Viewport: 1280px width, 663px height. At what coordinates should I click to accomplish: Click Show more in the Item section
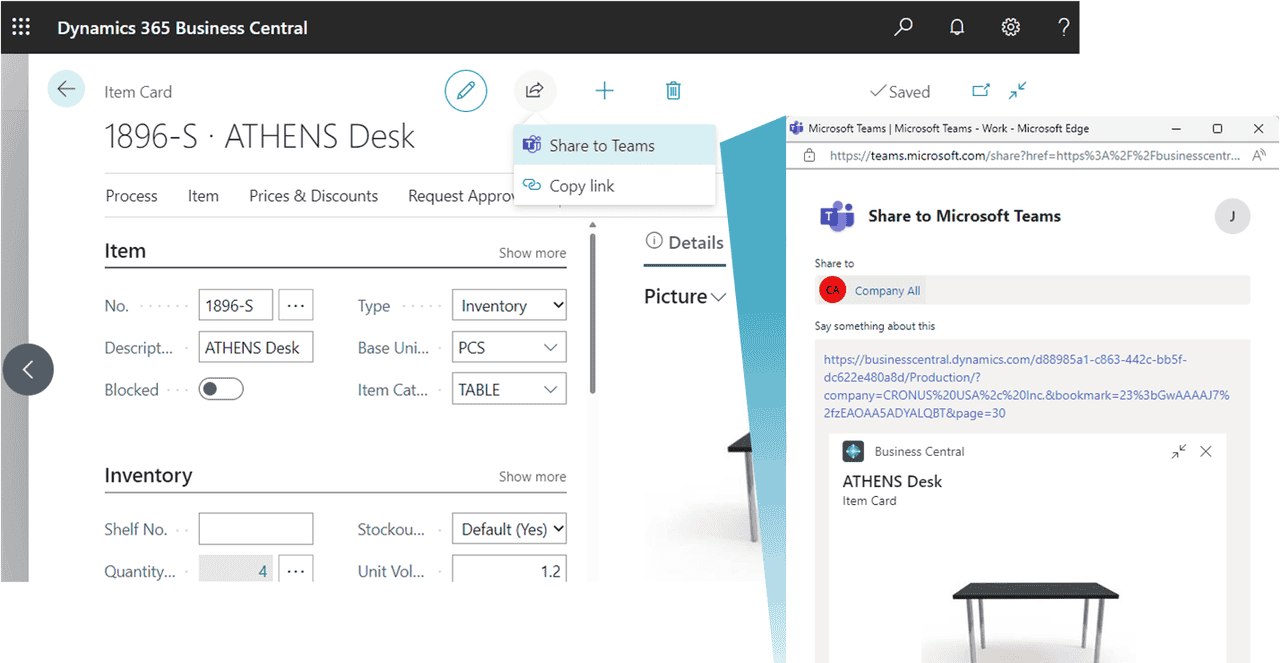(531, 252)
